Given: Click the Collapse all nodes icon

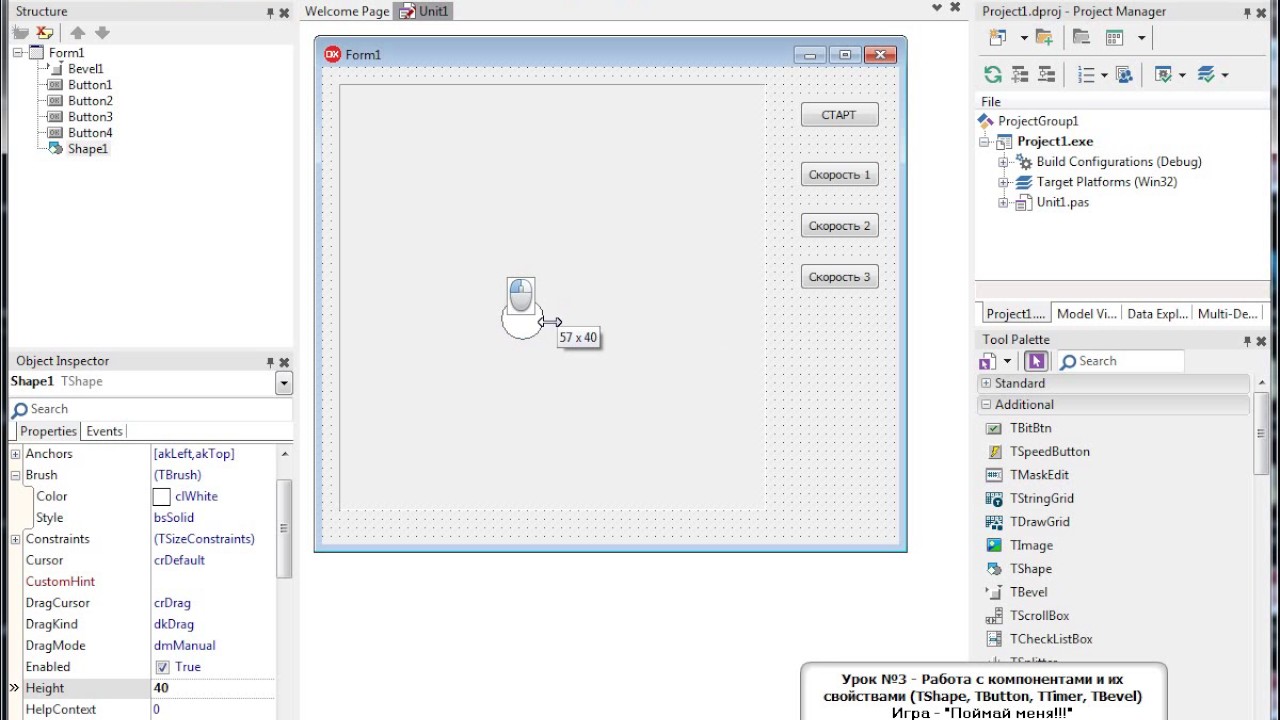Looking at the screenshot, I should 1046,75.
